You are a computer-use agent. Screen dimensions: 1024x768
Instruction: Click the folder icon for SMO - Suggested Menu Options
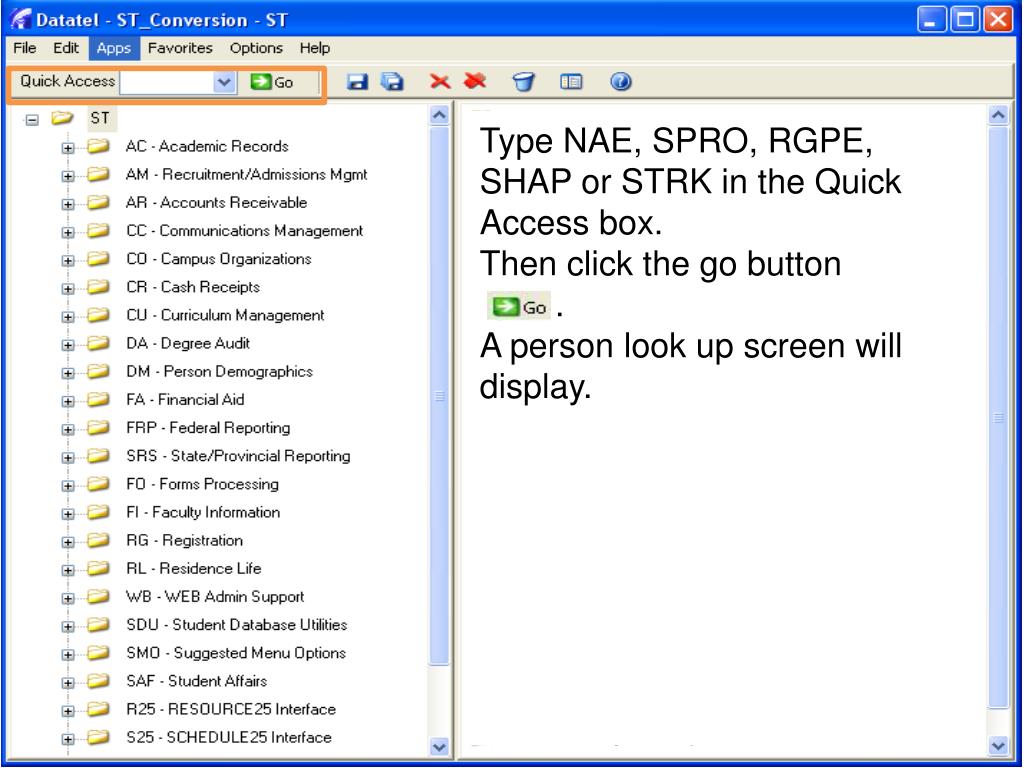coord(98,652)
